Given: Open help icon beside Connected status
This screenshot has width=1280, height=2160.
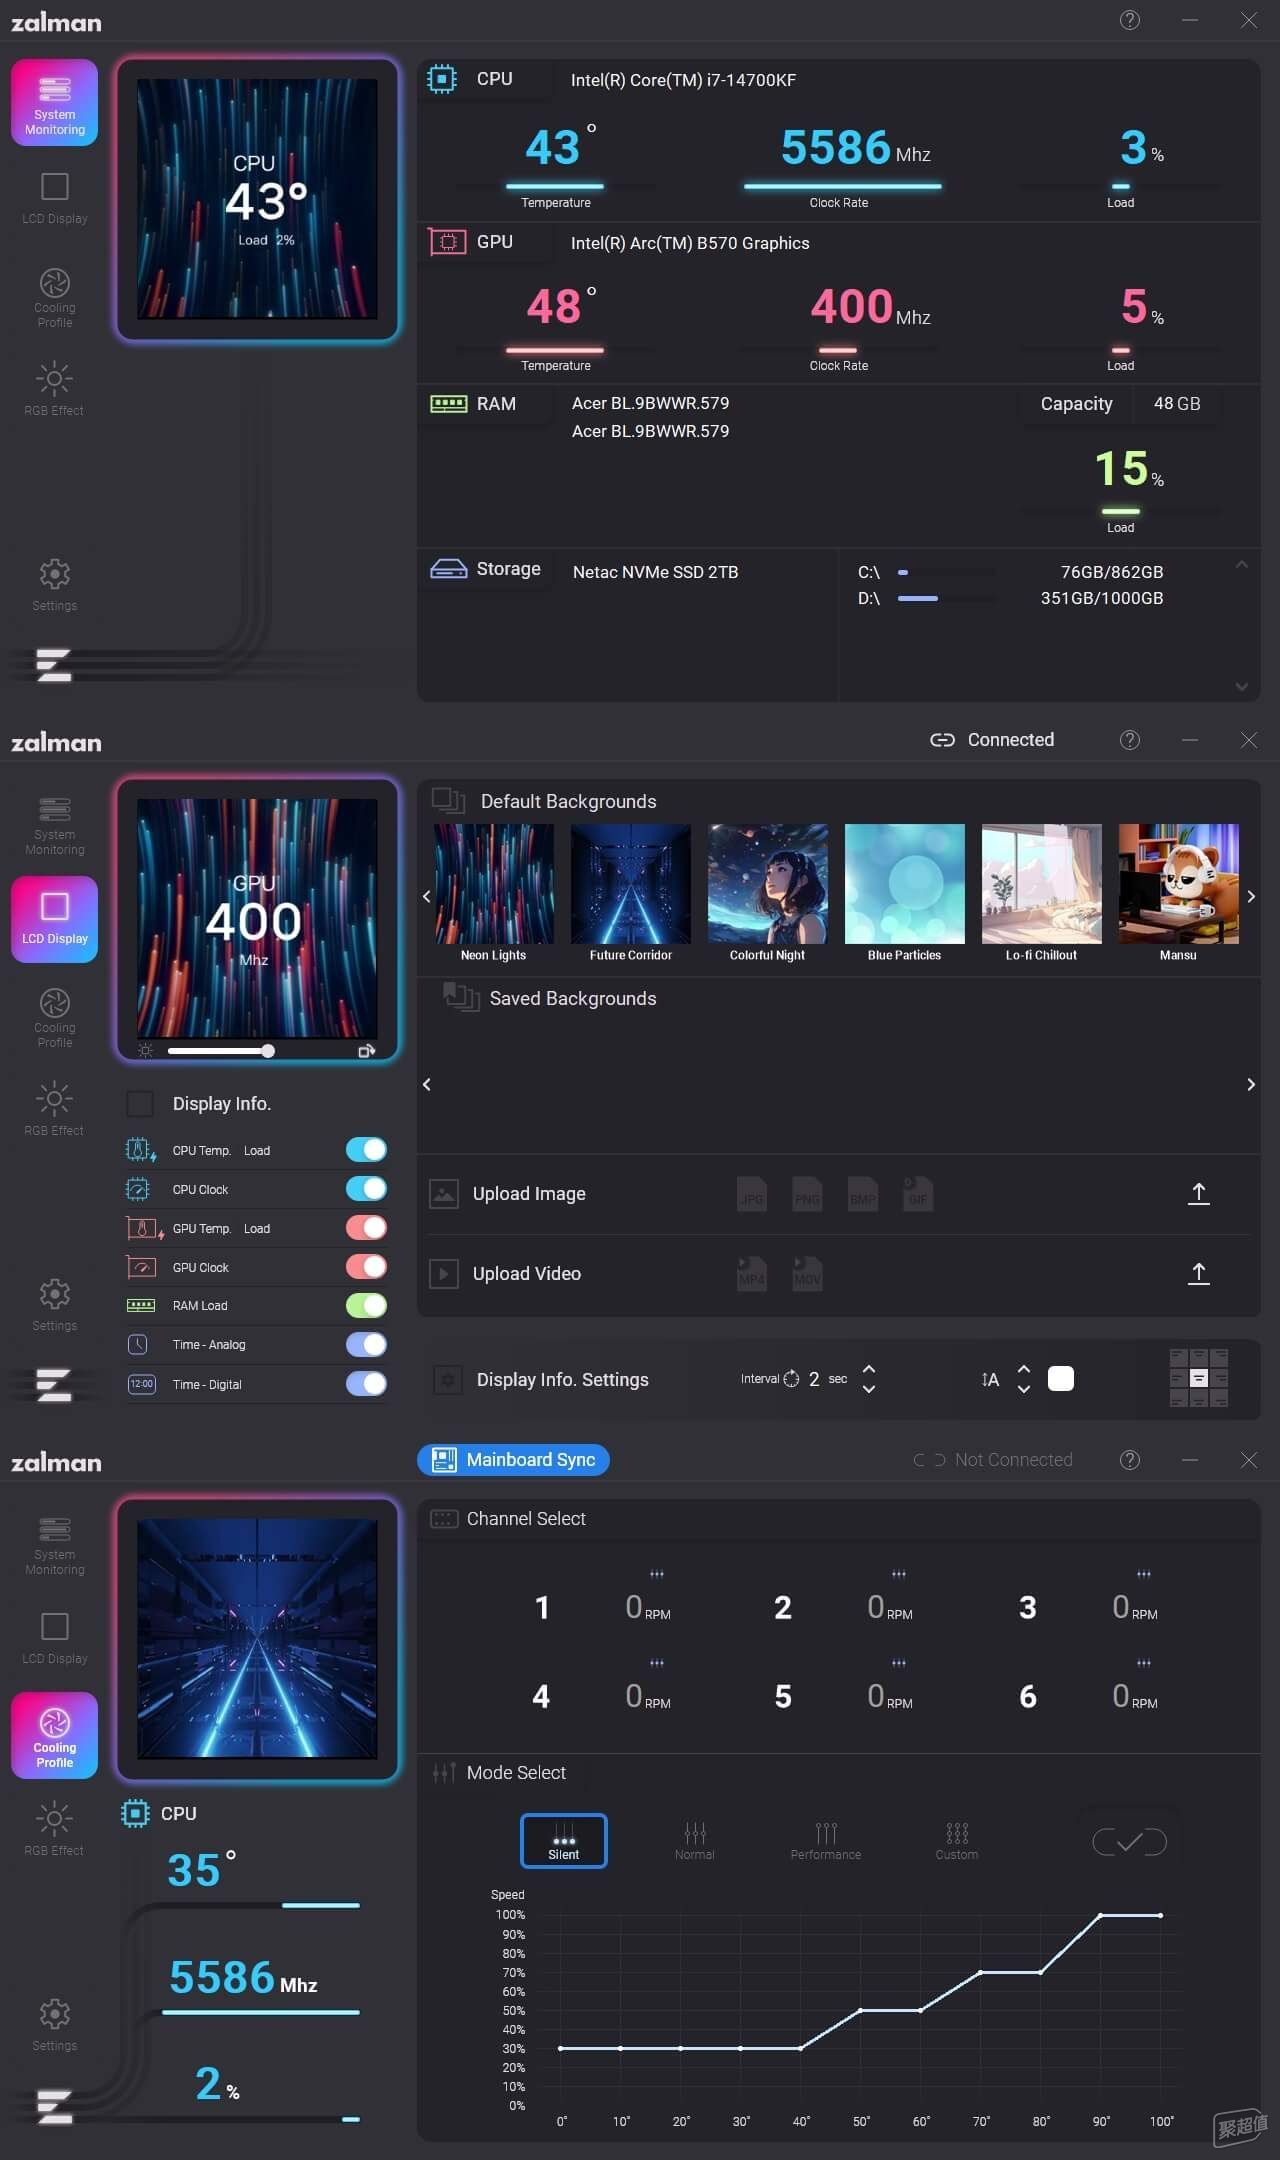Looking at the screenshot, I should pos(1130,740).
